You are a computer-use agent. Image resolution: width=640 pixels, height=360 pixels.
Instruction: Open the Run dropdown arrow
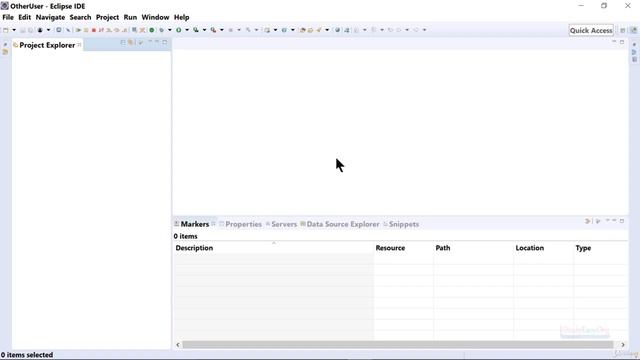coord(187,30)
